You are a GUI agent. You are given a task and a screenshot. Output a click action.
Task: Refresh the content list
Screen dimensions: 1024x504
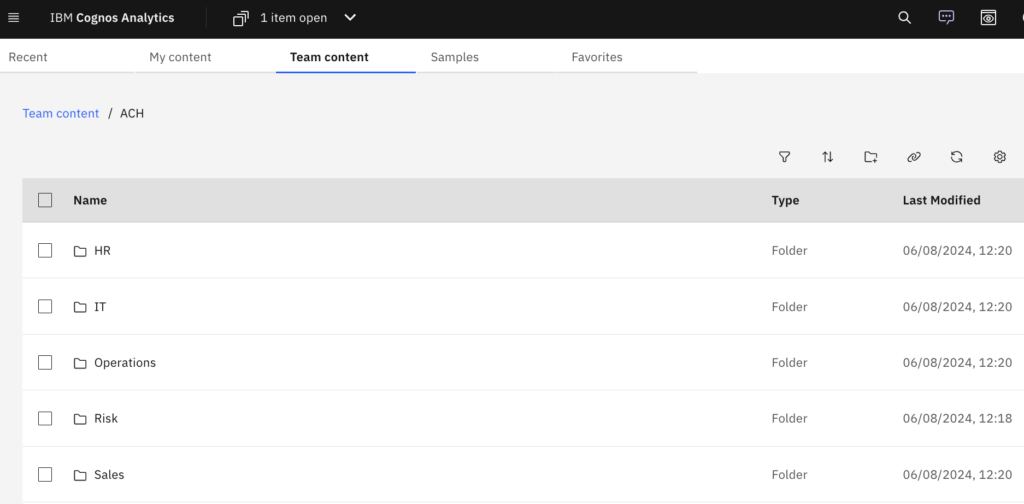957,157
